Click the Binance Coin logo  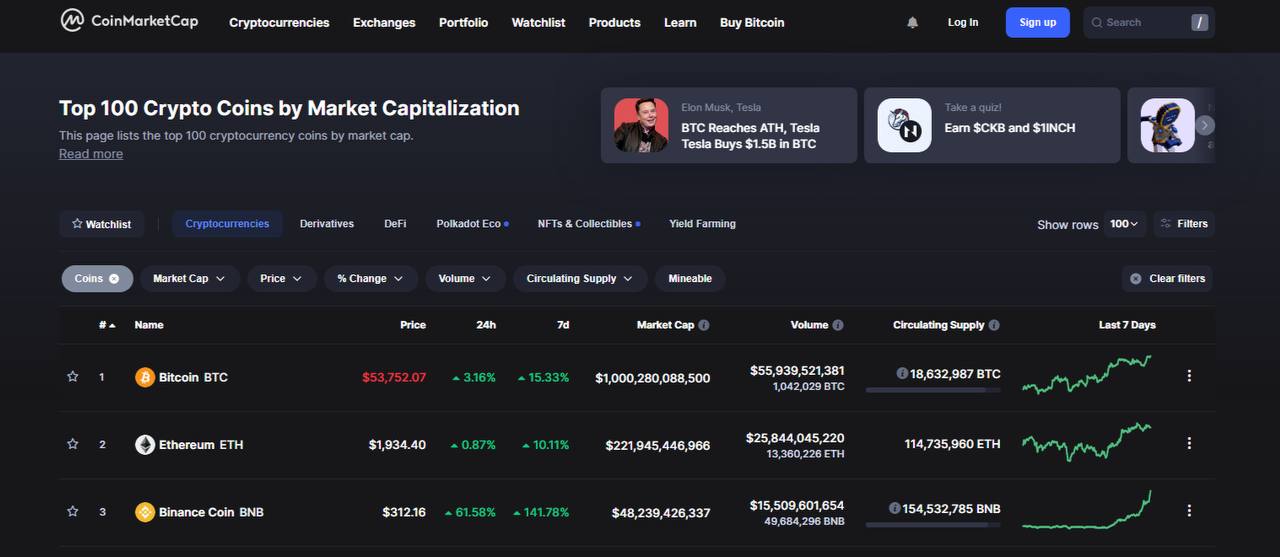click(x=145, y=512)
